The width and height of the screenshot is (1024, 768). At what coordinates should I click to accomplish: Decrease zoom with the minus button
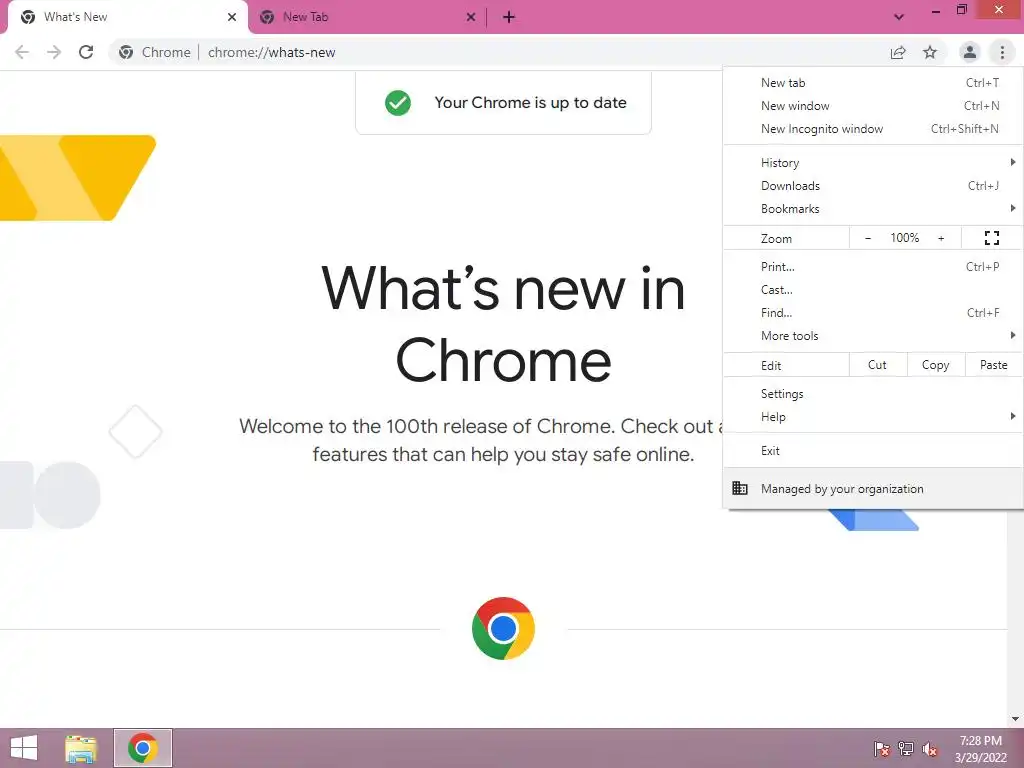[x=868, y=238]
